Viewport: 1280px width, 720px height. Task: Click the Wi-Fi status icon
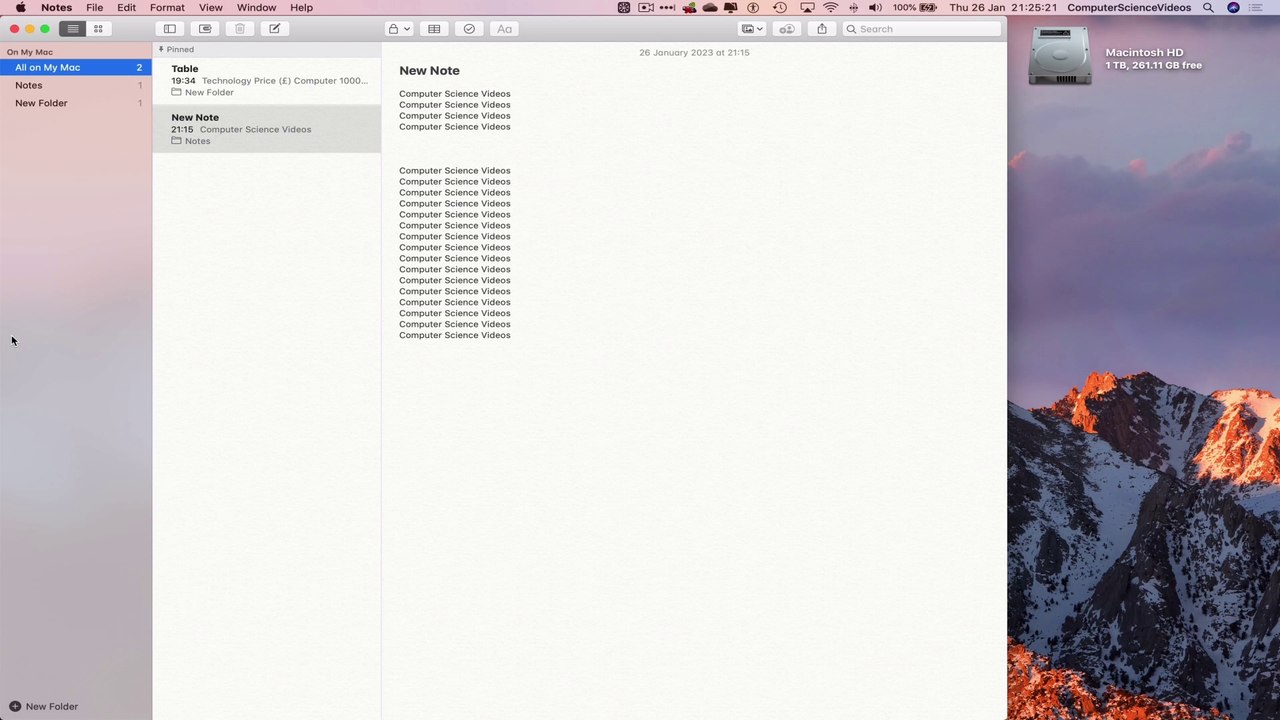(830, 7)
